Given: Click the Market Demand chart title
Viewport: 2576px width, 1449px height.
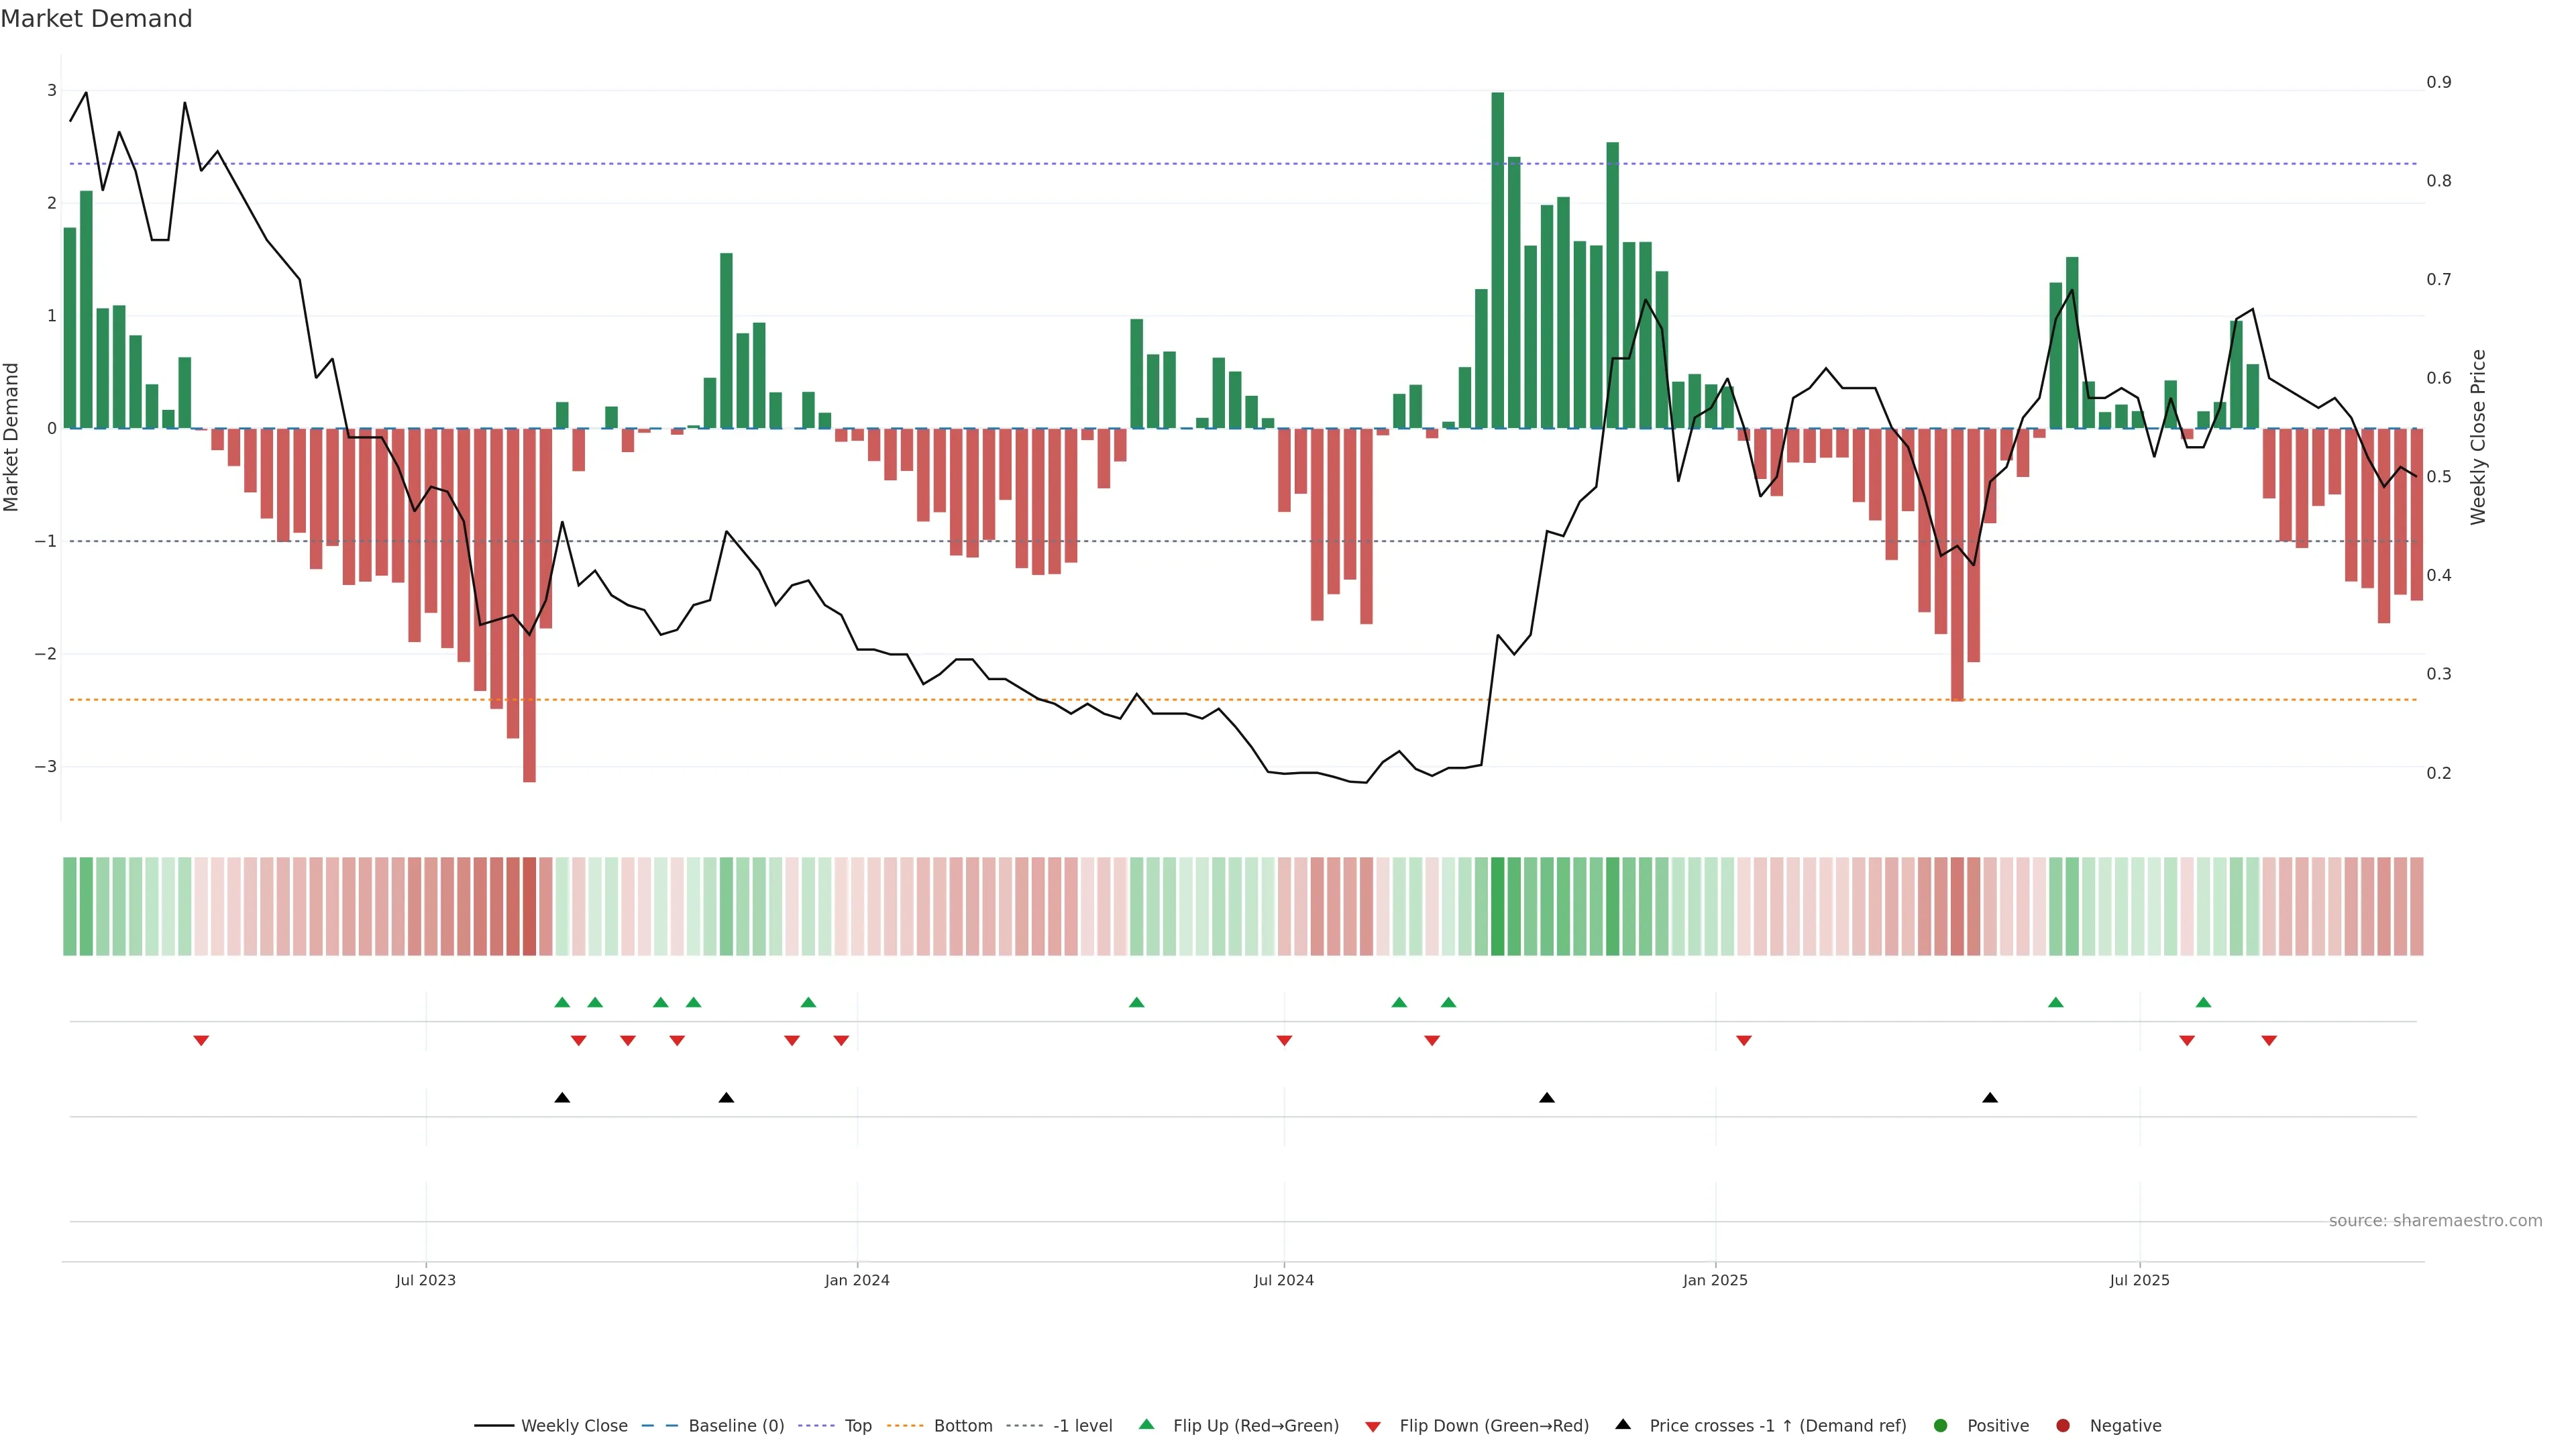Looking at the screenshot, I should pyautogui.click(x=96, y=18).
